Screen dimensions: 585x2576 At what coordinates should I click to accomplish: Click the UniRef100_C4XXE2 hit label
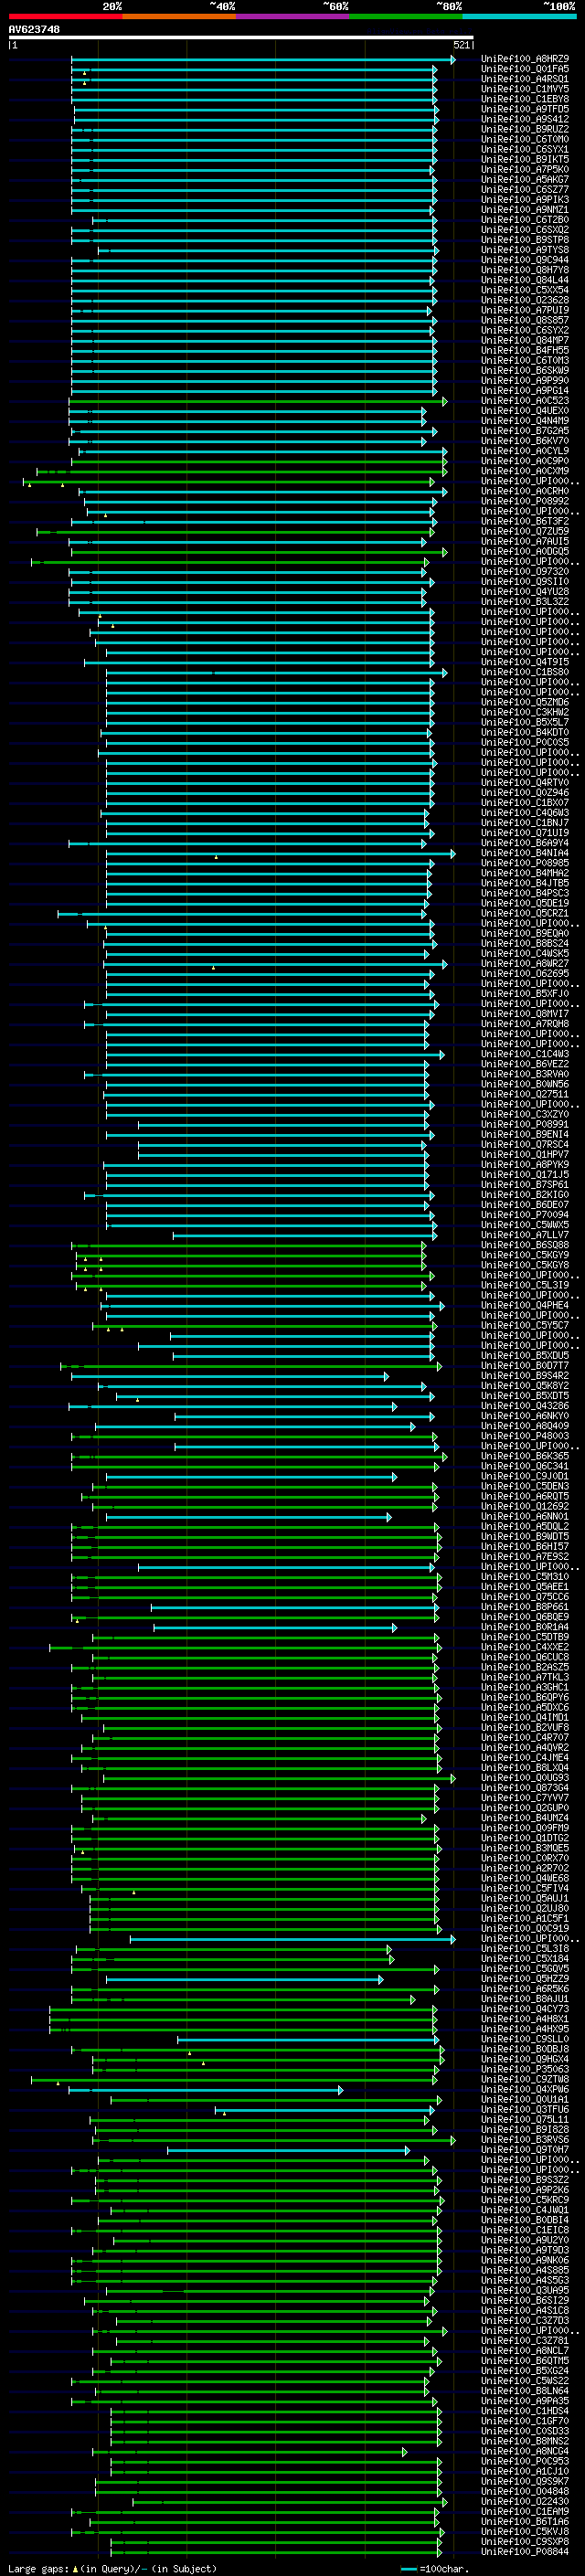[x=525, y=1647]
